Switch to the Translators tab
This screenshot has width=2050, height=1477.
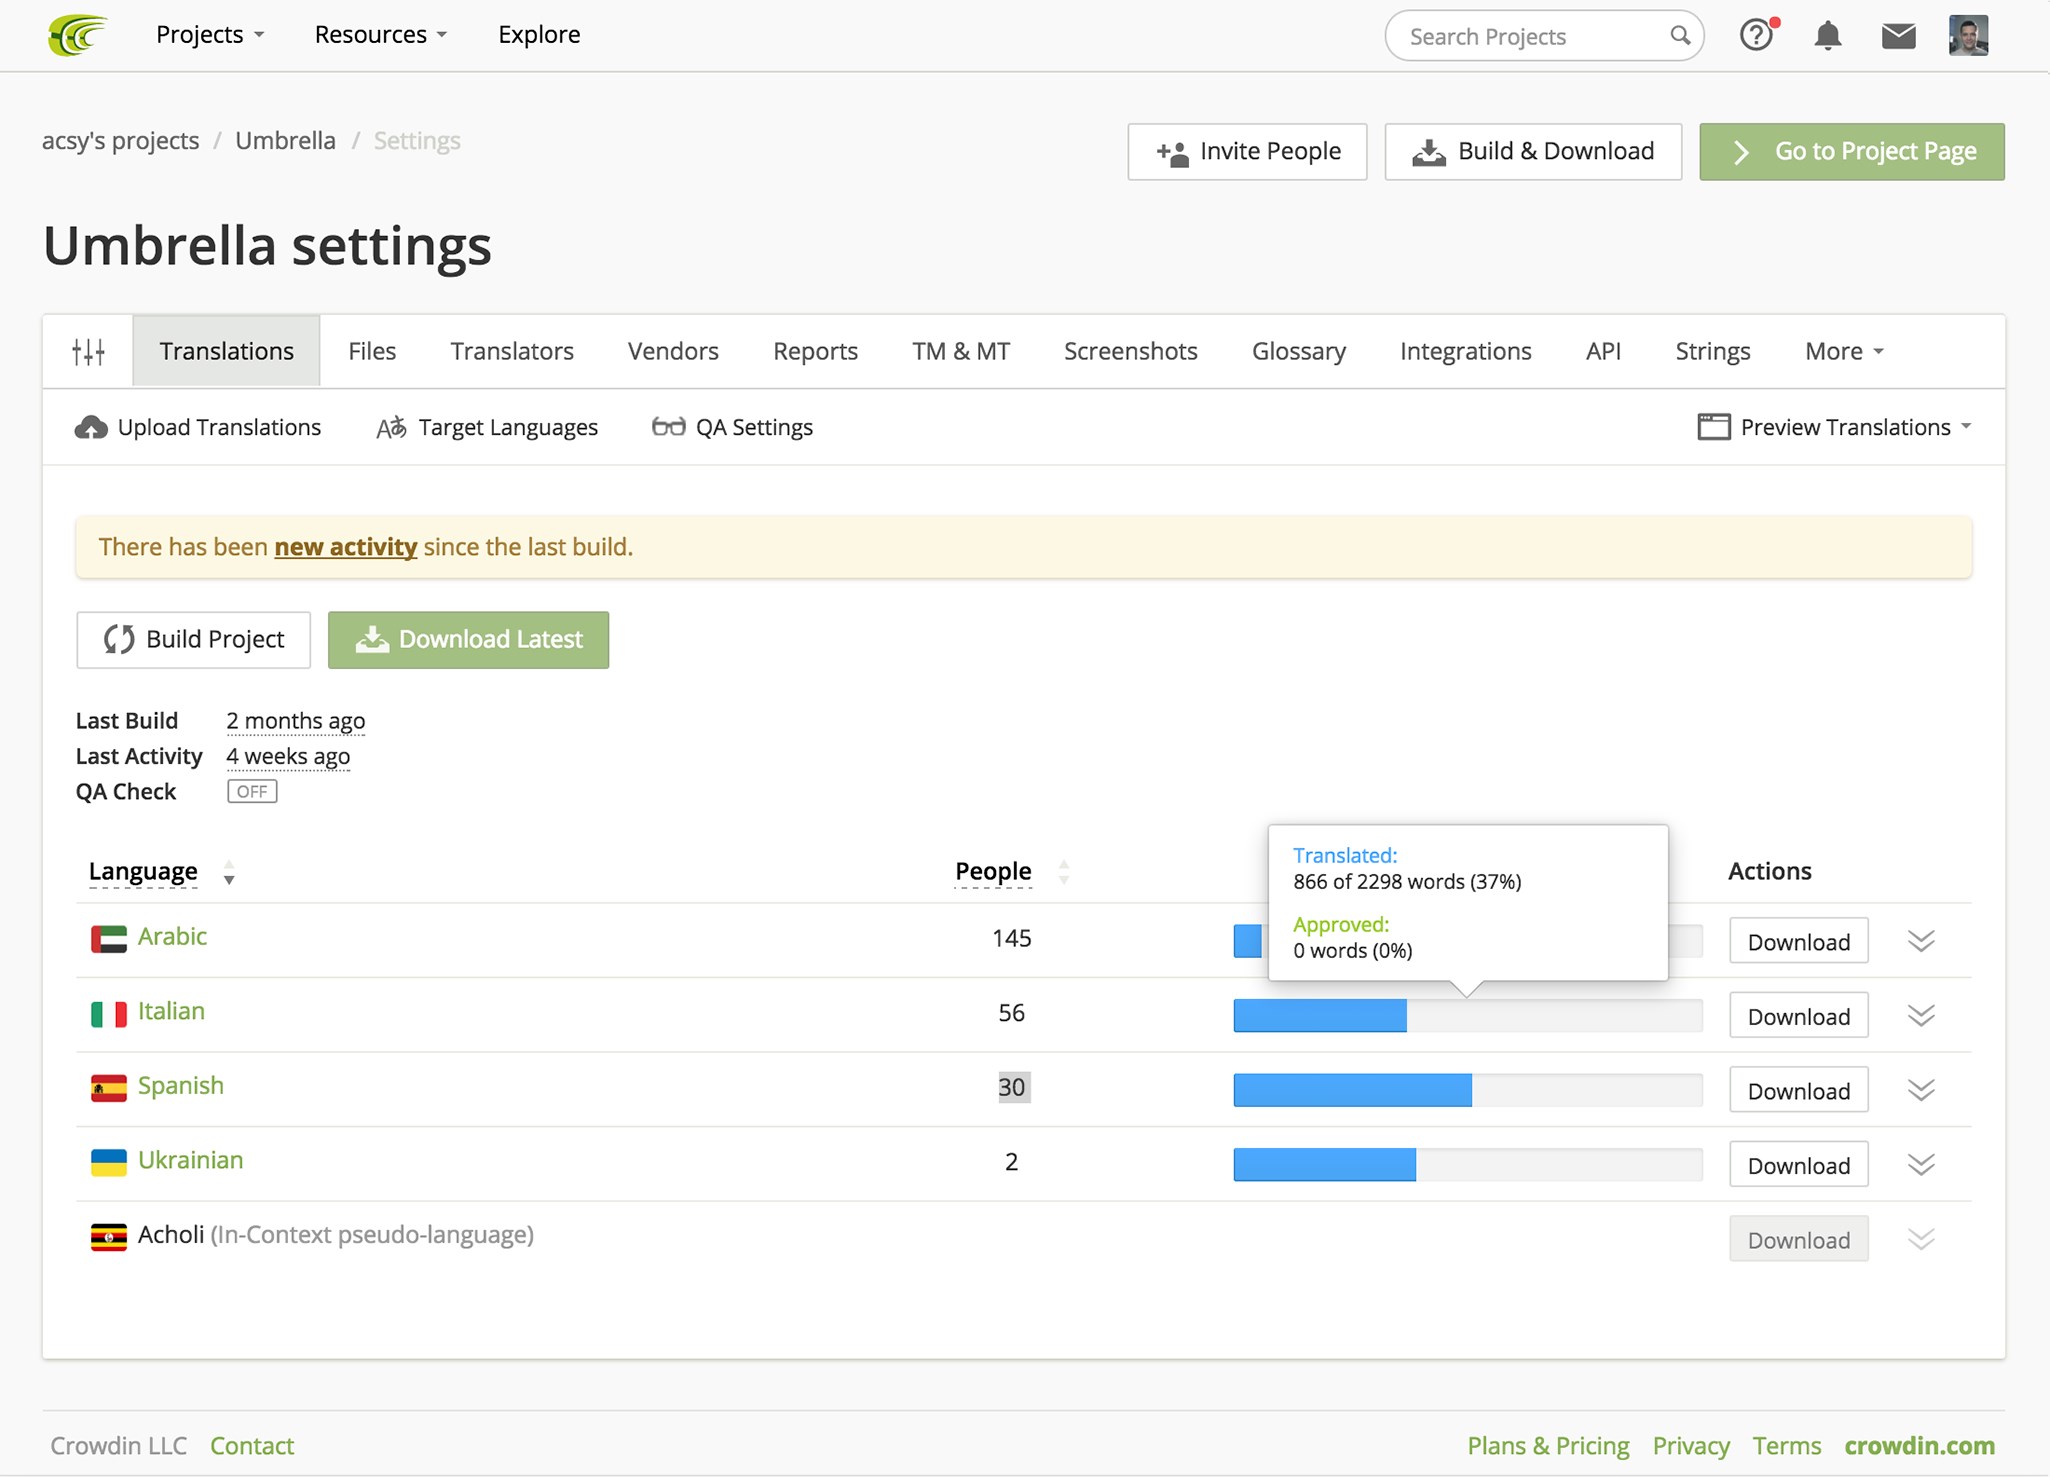pyautogui.click(x=512, y=351)
